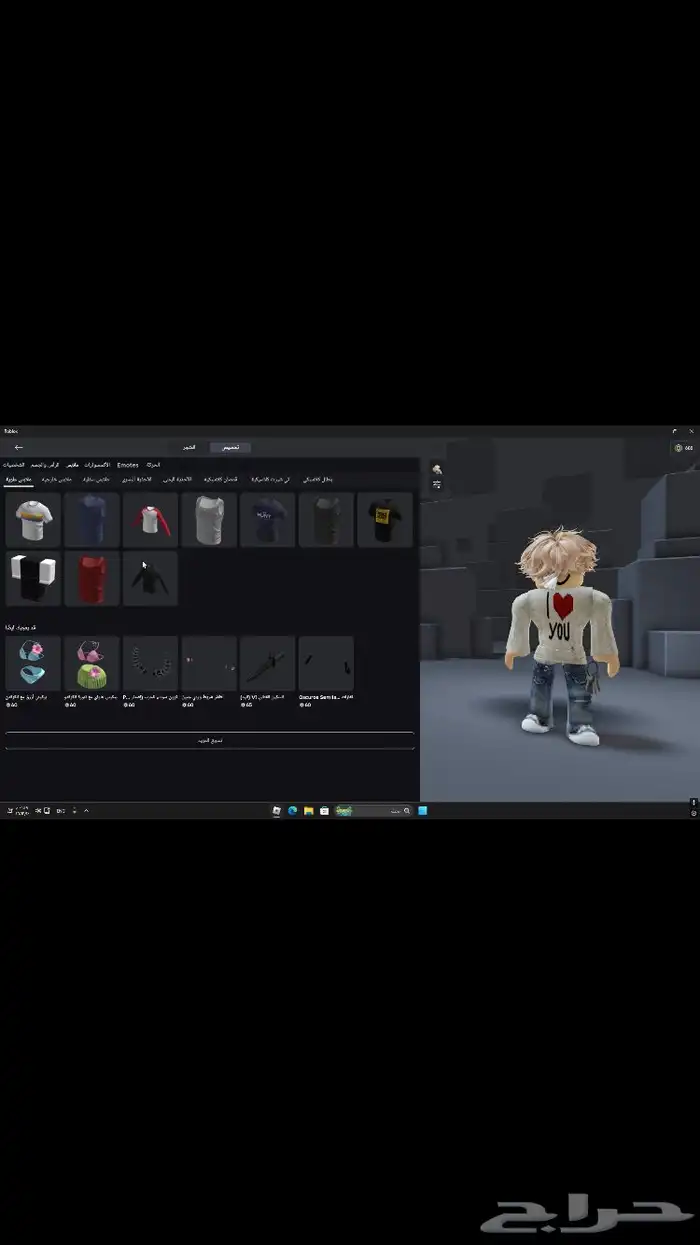Open the blue bikini with pink flower item
Screen dimensions: 700x1245
point(33,664)
